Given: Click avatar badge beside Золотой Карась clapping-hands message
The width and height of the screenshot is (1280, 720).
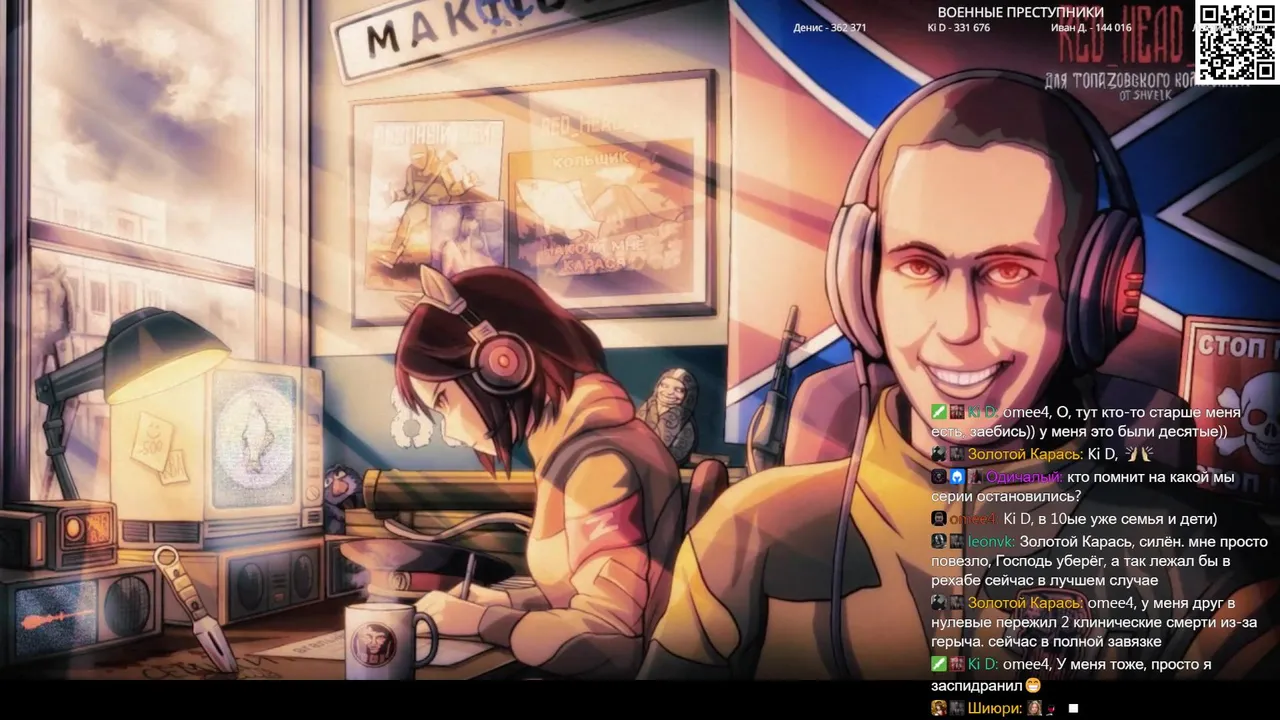Looking at the screenshot, I should (x=938, y=454).
